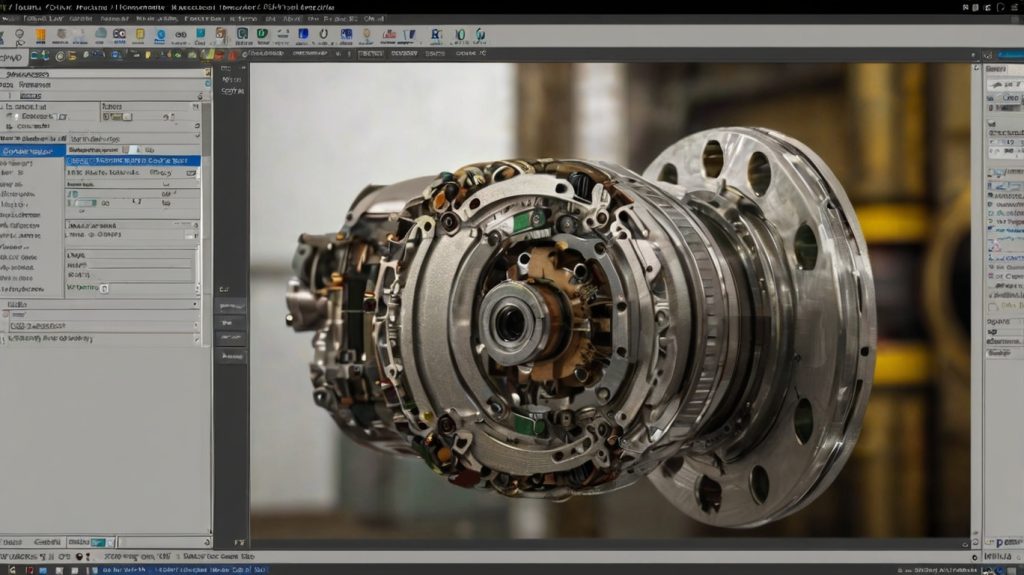Click the green square icon in the toolbar

tap(262, 35)
